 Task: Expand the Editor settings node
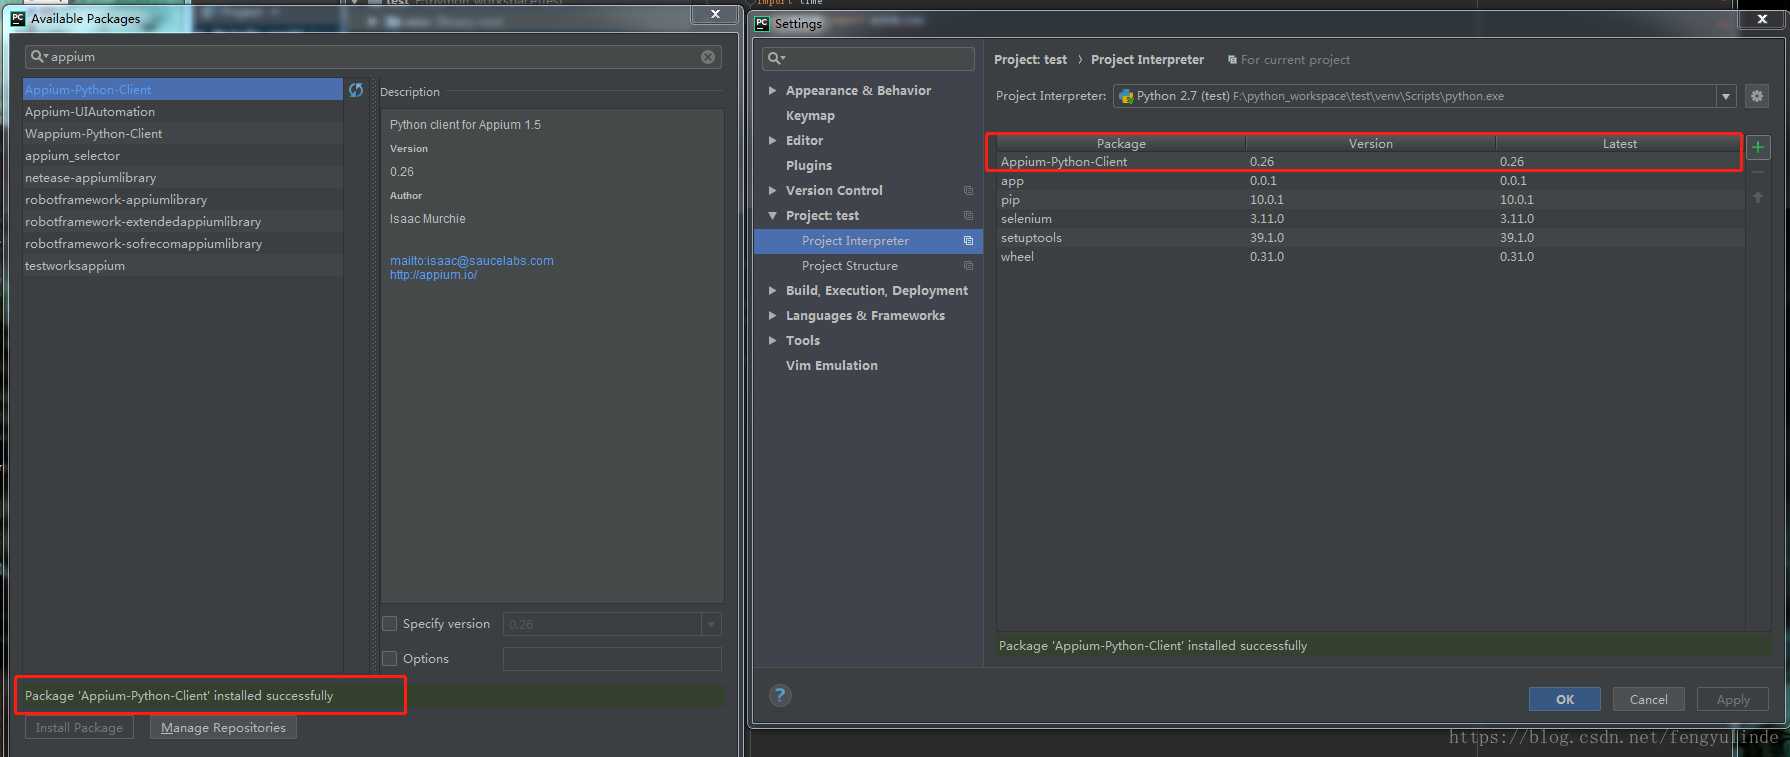772,141
